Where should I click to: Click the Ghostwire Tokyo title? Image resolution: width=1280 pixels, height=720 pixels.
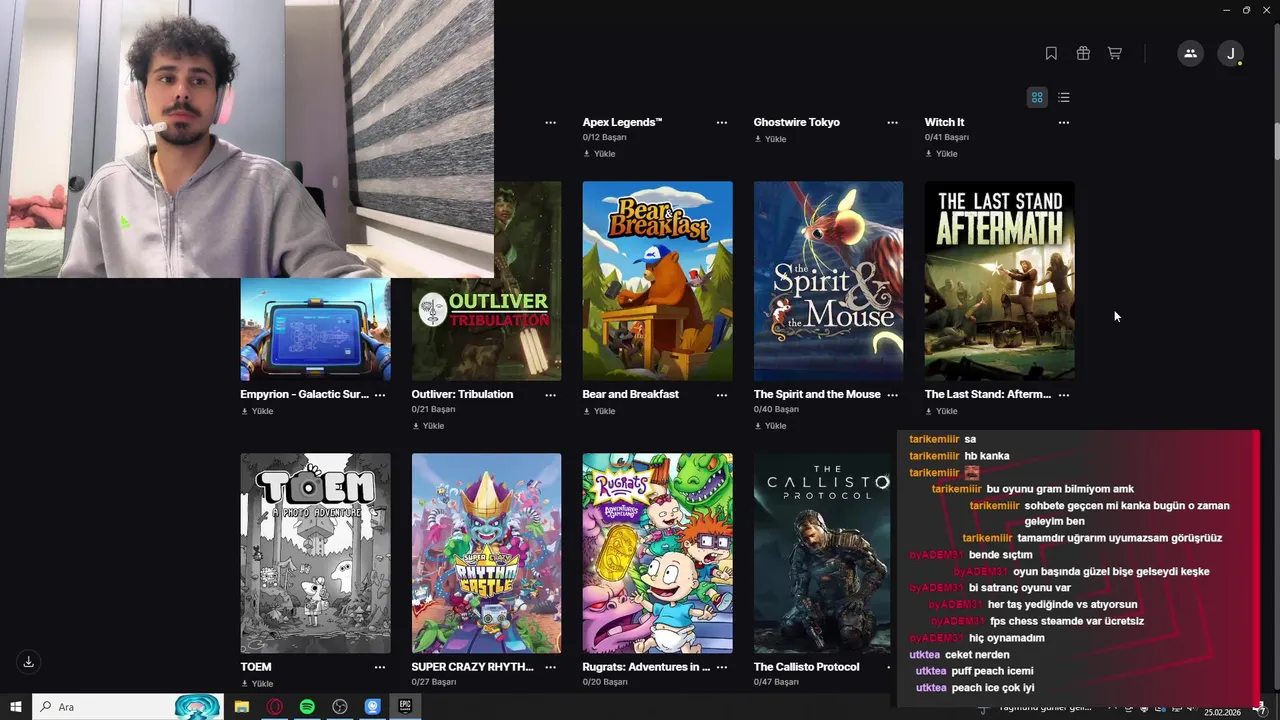click(796, 122)
